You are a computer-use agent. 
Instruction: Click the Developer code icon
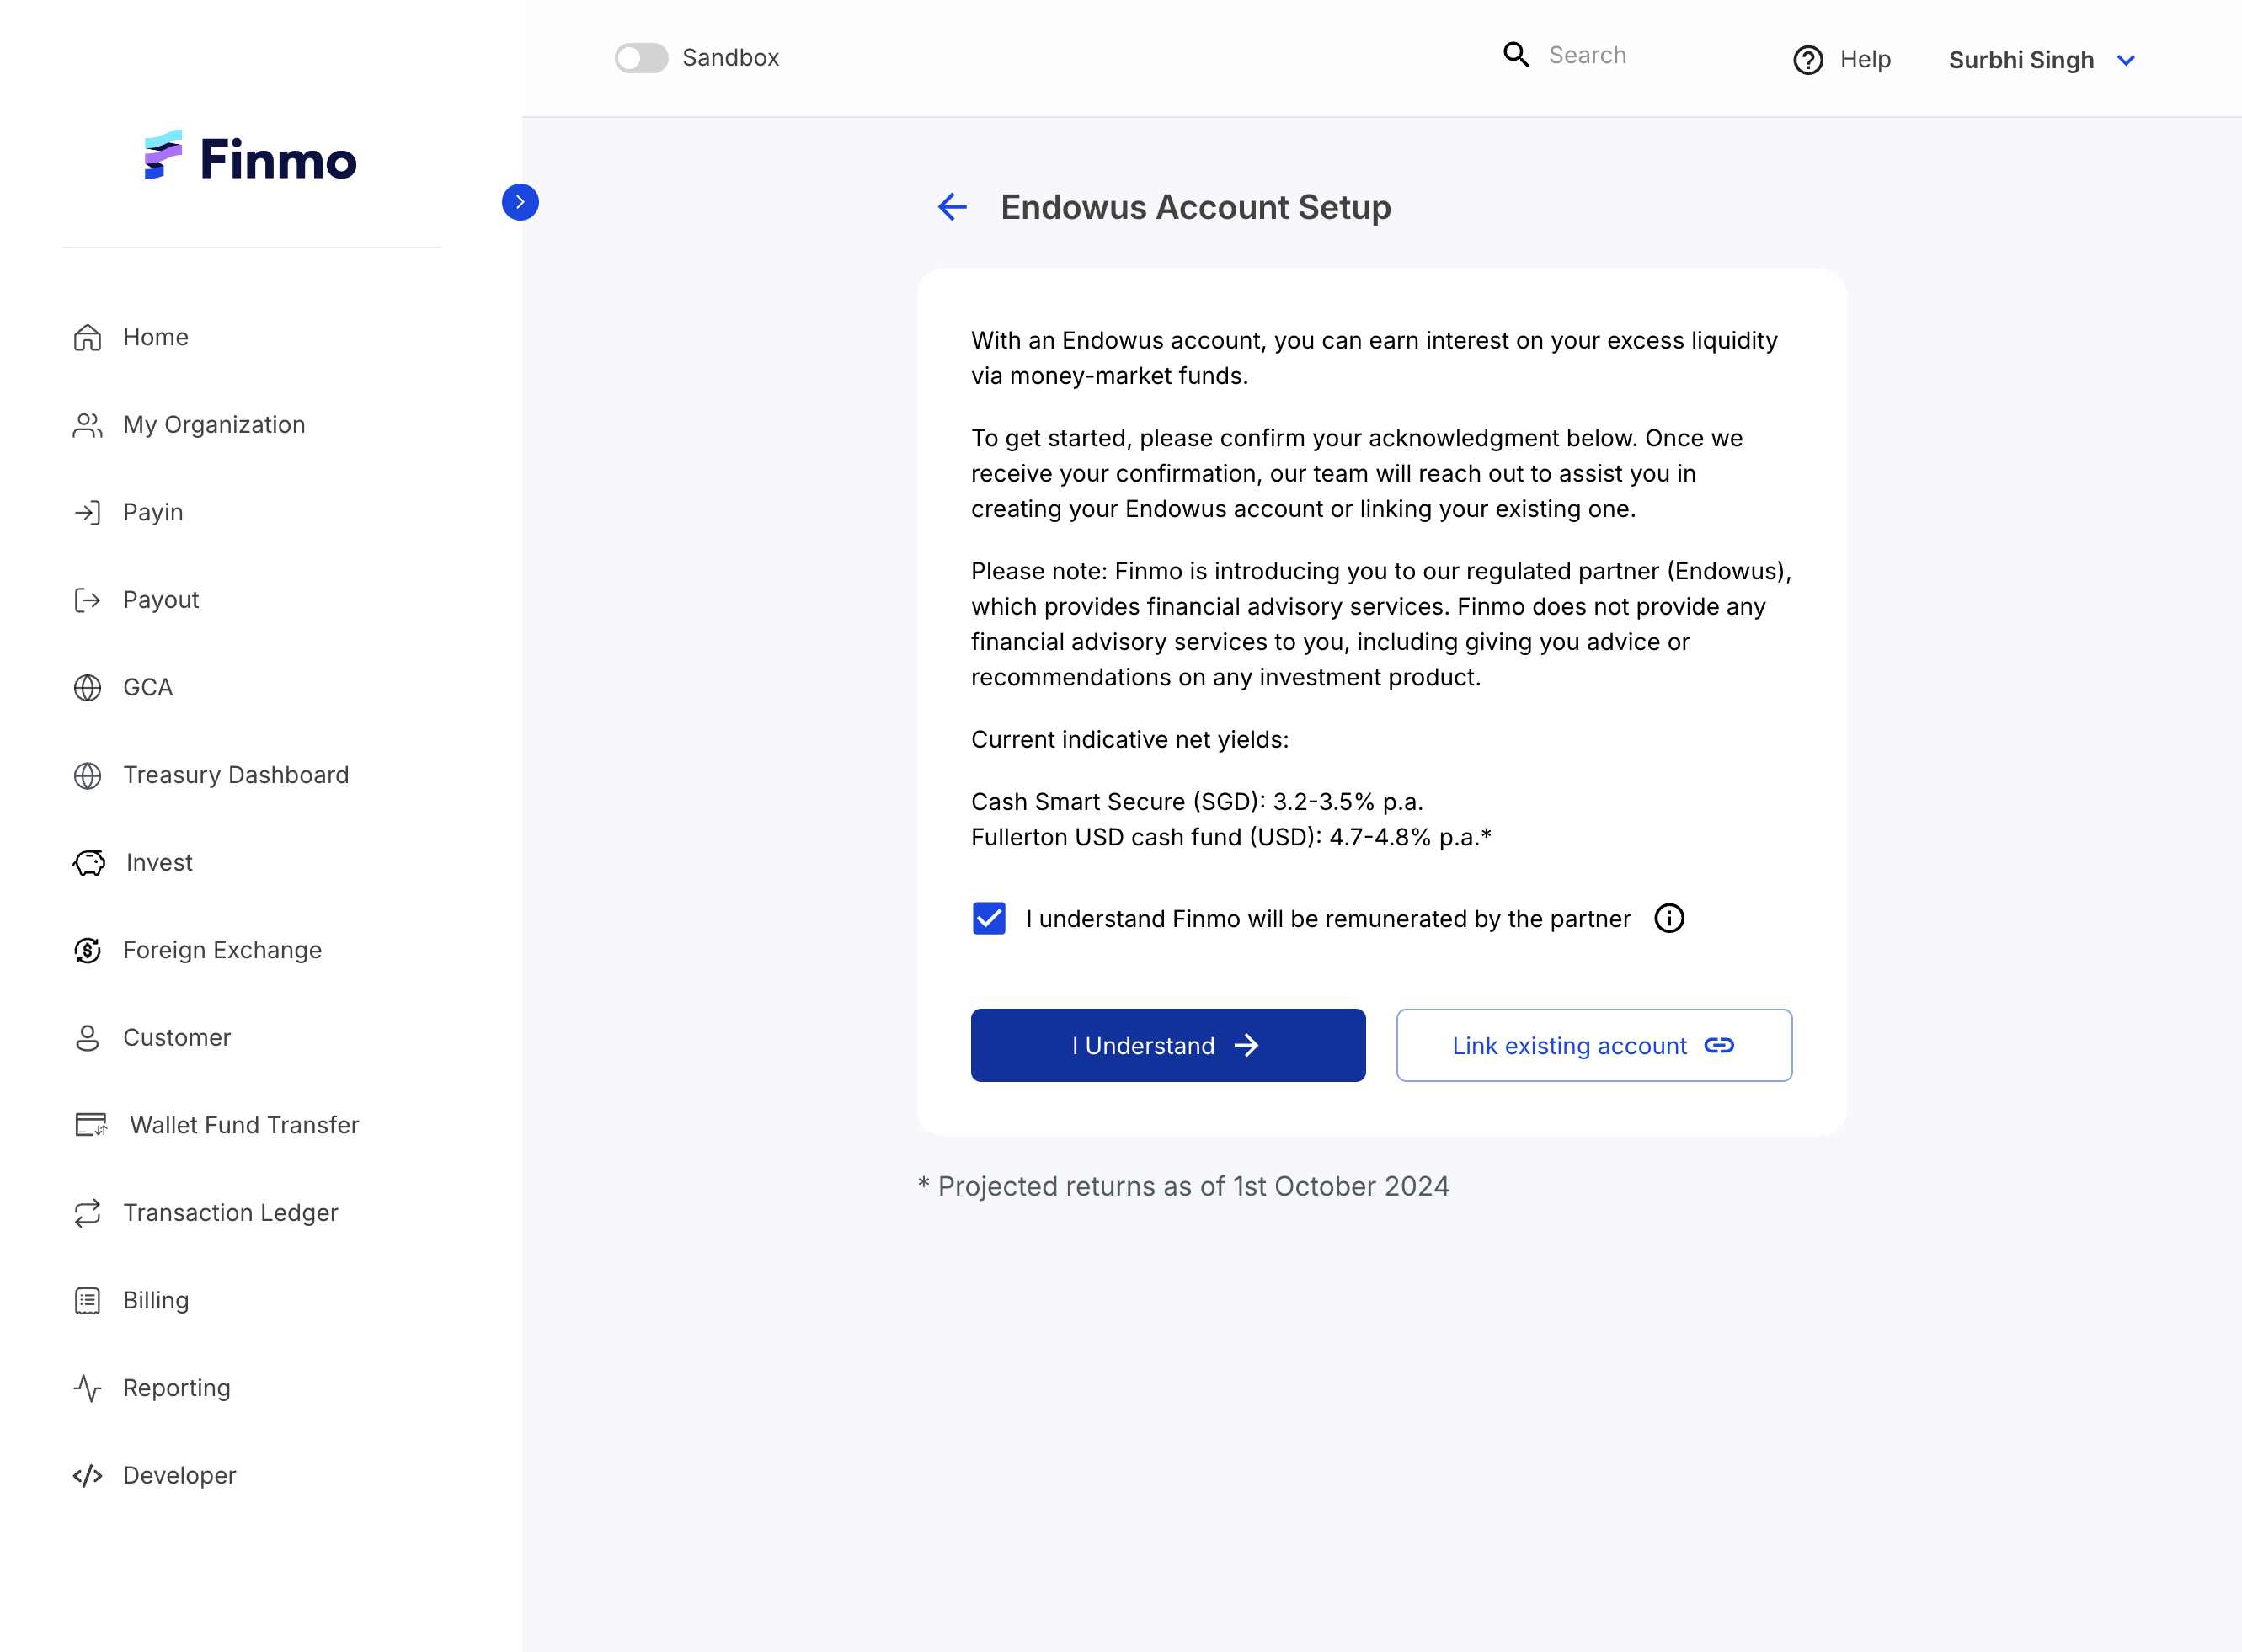click(x=88, y=1476)
